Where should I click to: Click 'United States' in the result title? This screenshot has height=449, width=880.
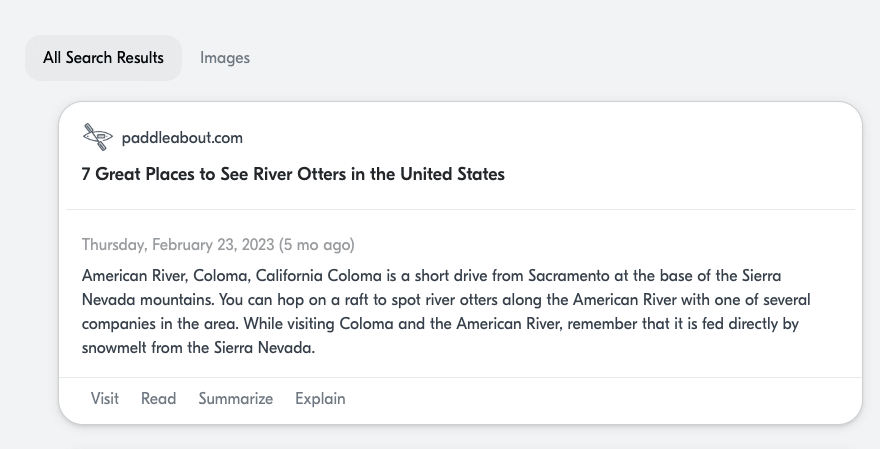(x=452, y=174)
